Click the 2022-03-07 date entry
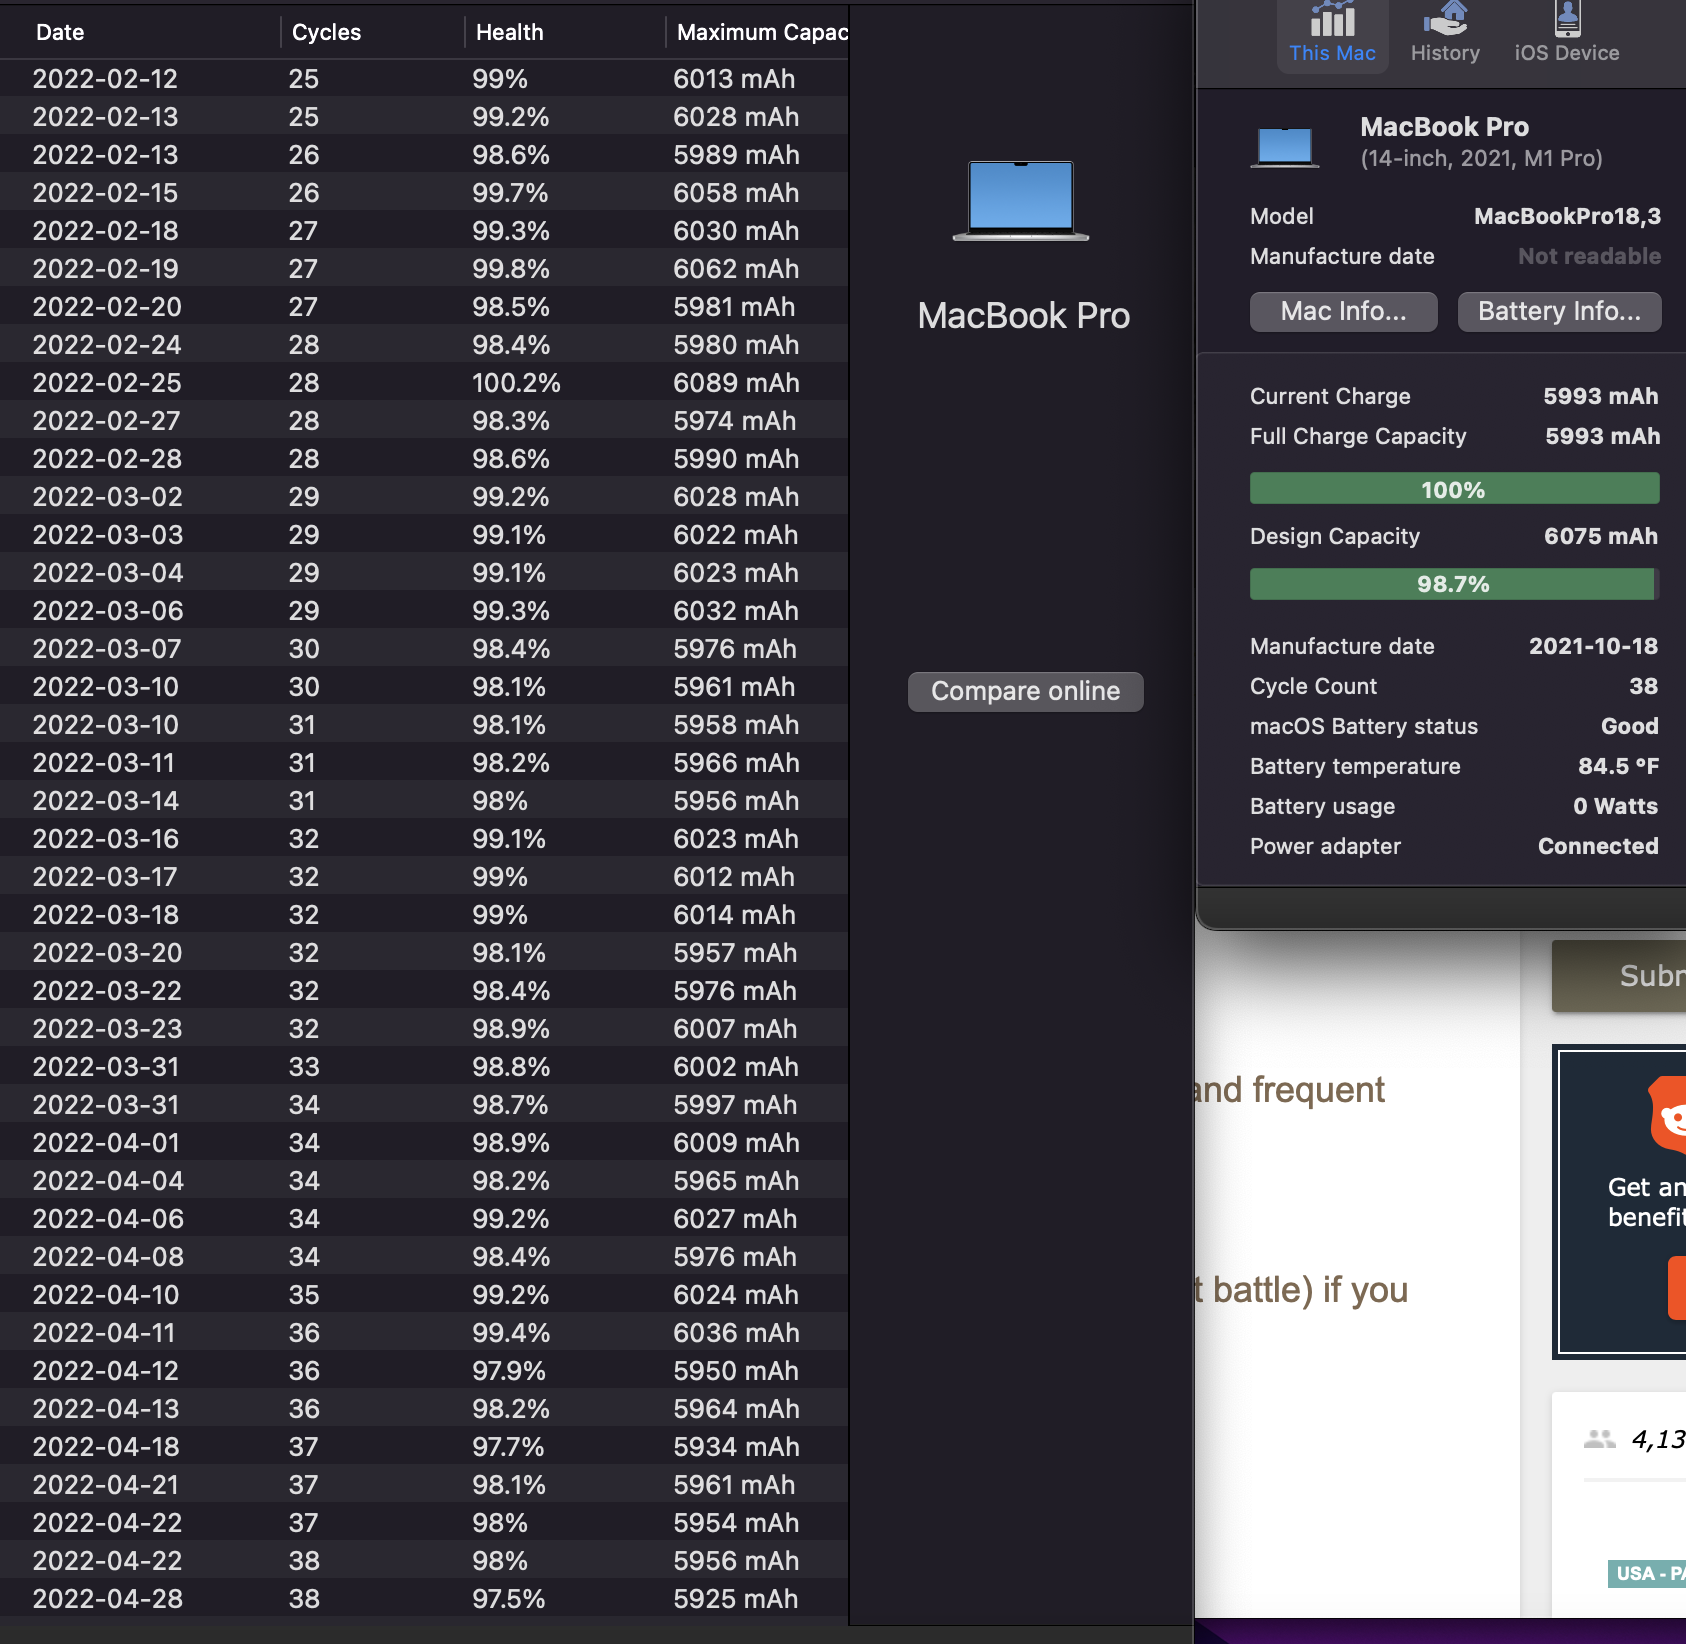This screenshot has width=1686, height=1644. (107, 649)
